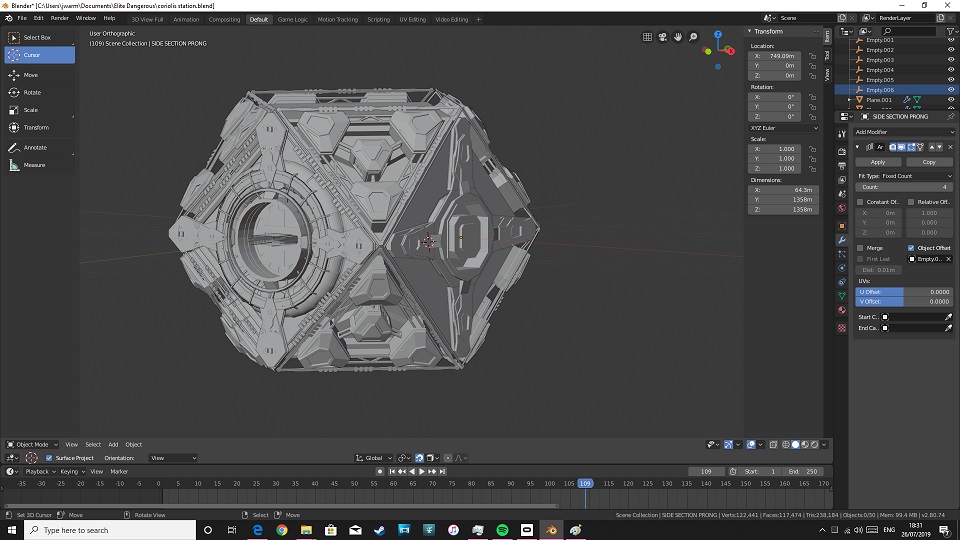Switch to wireframe viewport shading

(786, 444)
